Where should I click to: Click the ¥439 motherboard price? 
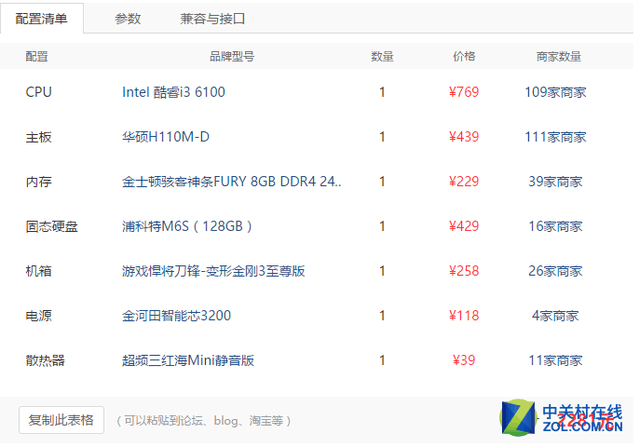pos(464,137)
